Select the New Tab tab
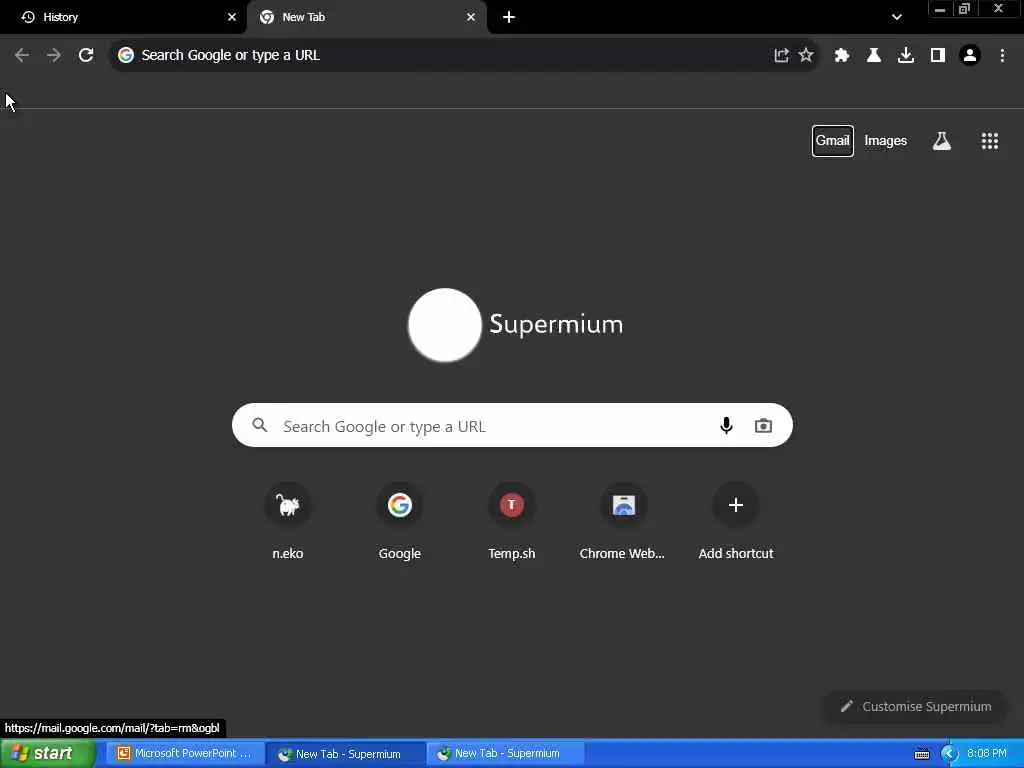The height and width of the screenshot is (768, 1024). pos(366,17)
